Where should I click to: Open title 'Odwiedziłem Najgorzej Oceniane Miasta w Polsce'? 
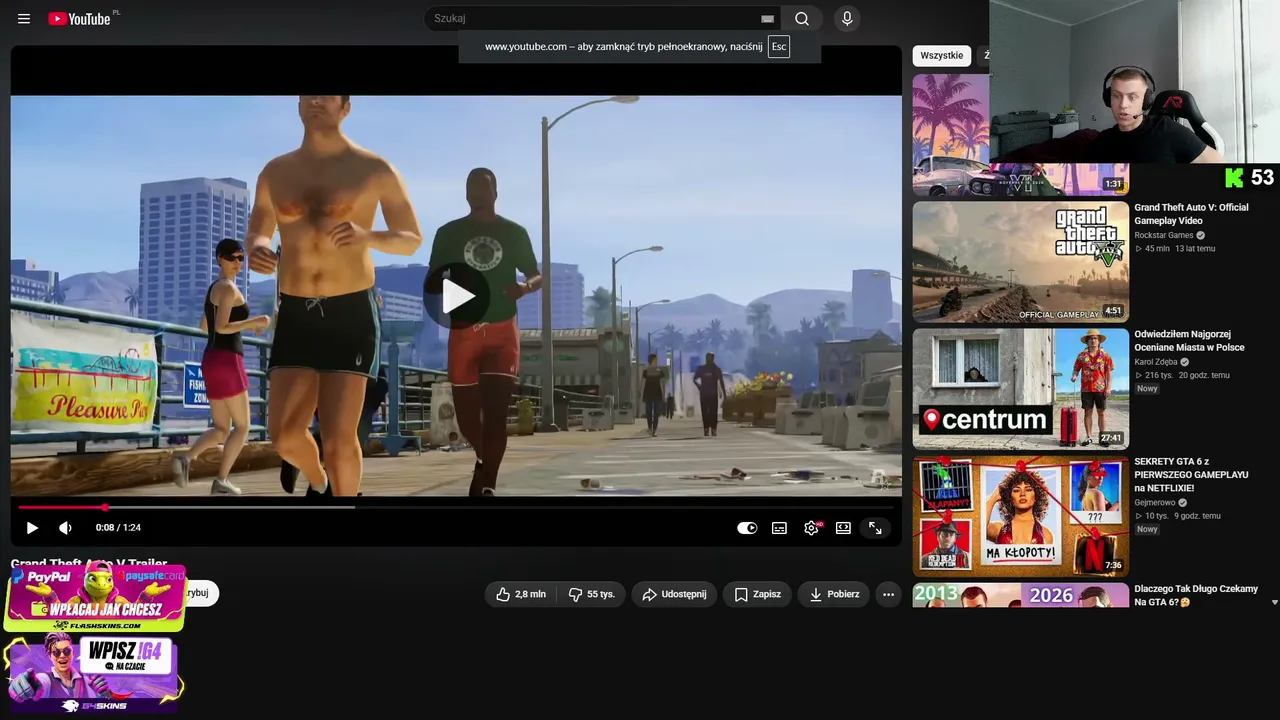tap(1189, 341)
